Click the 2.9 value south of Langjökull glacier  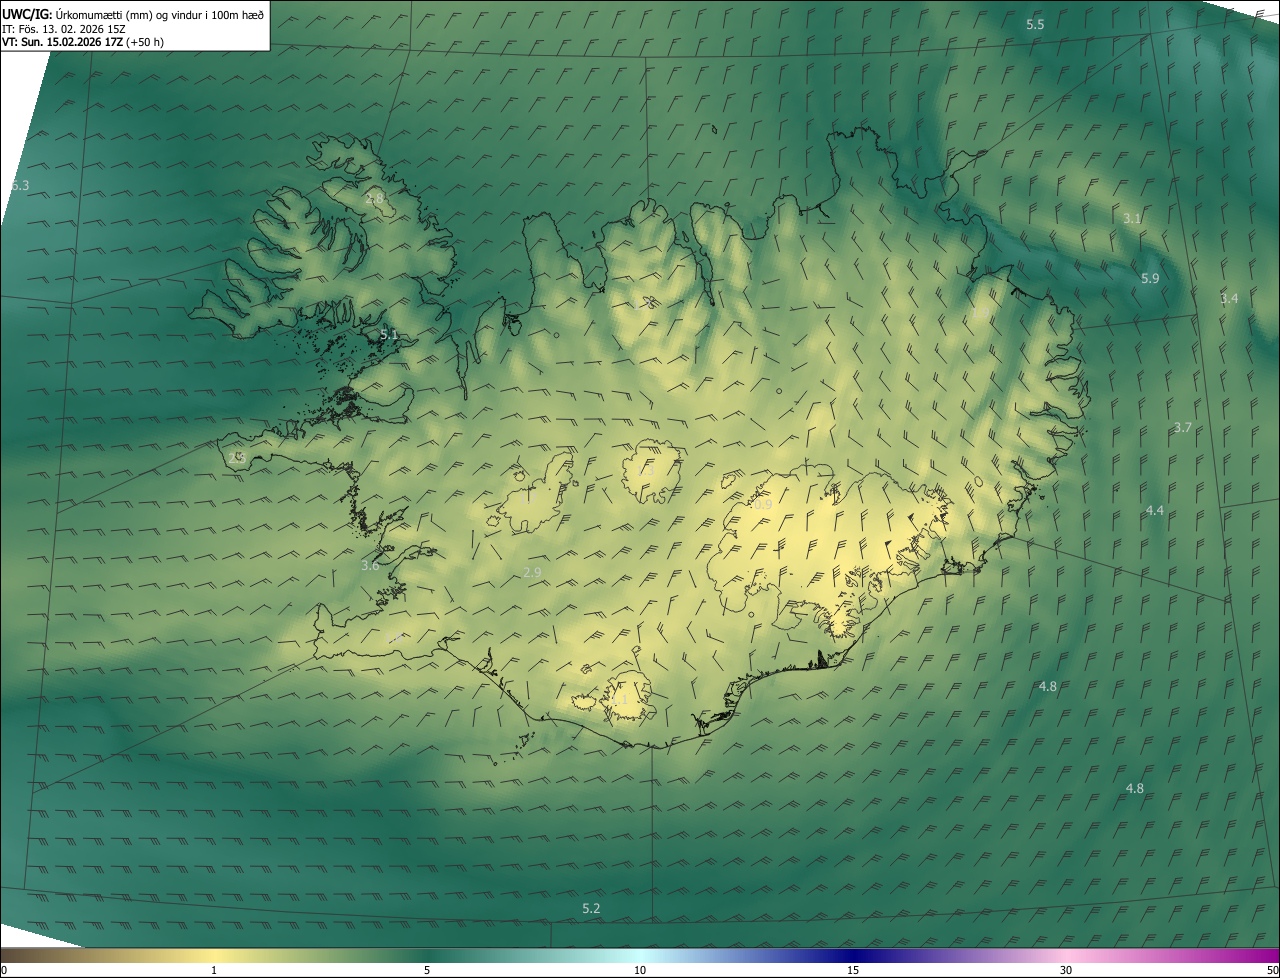point(532,572)
